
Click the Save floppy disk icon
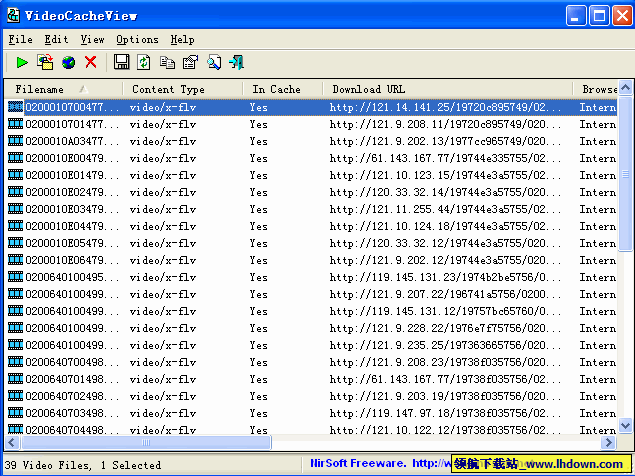(121, 63)
